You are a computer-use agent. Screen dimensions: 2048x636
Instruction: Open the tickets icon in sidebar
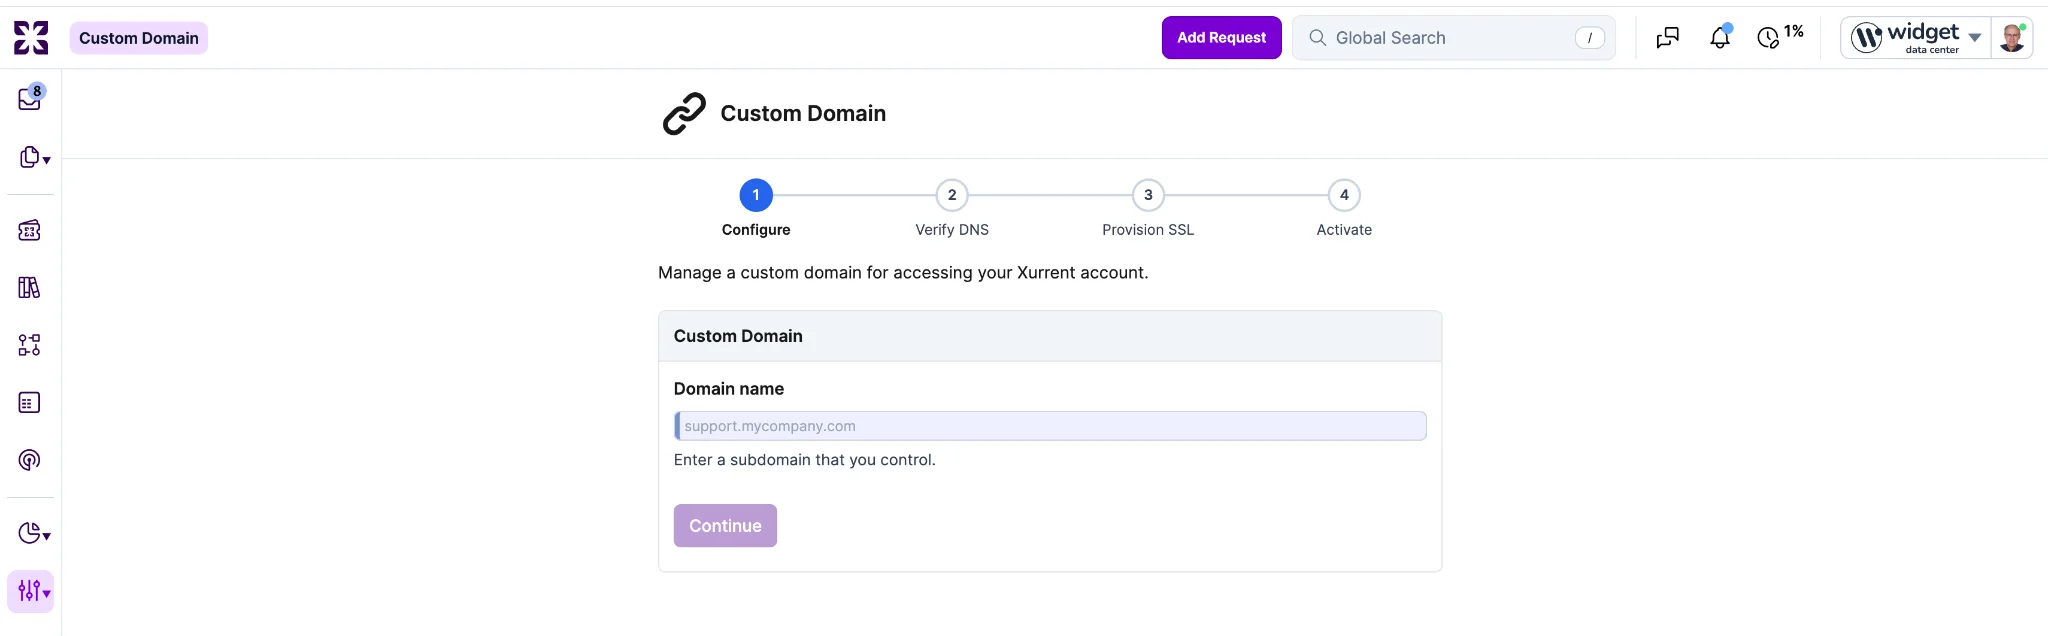pyautogui.click(x=30, y=231)
